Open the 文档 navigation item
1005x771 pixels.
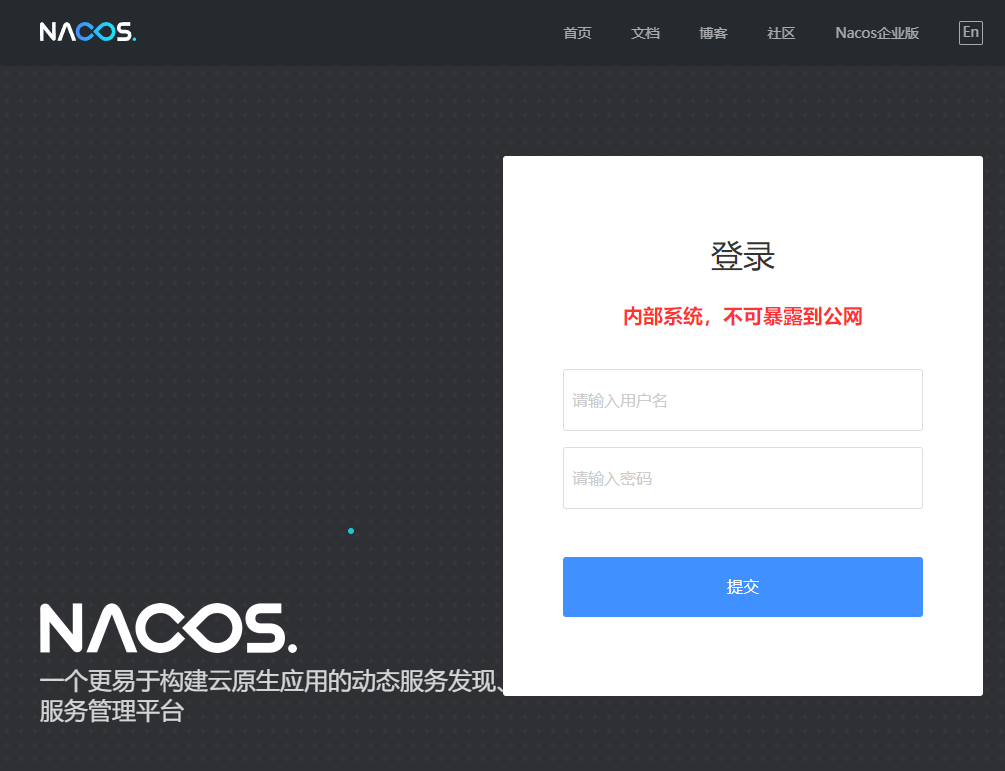tap(645, 33)
